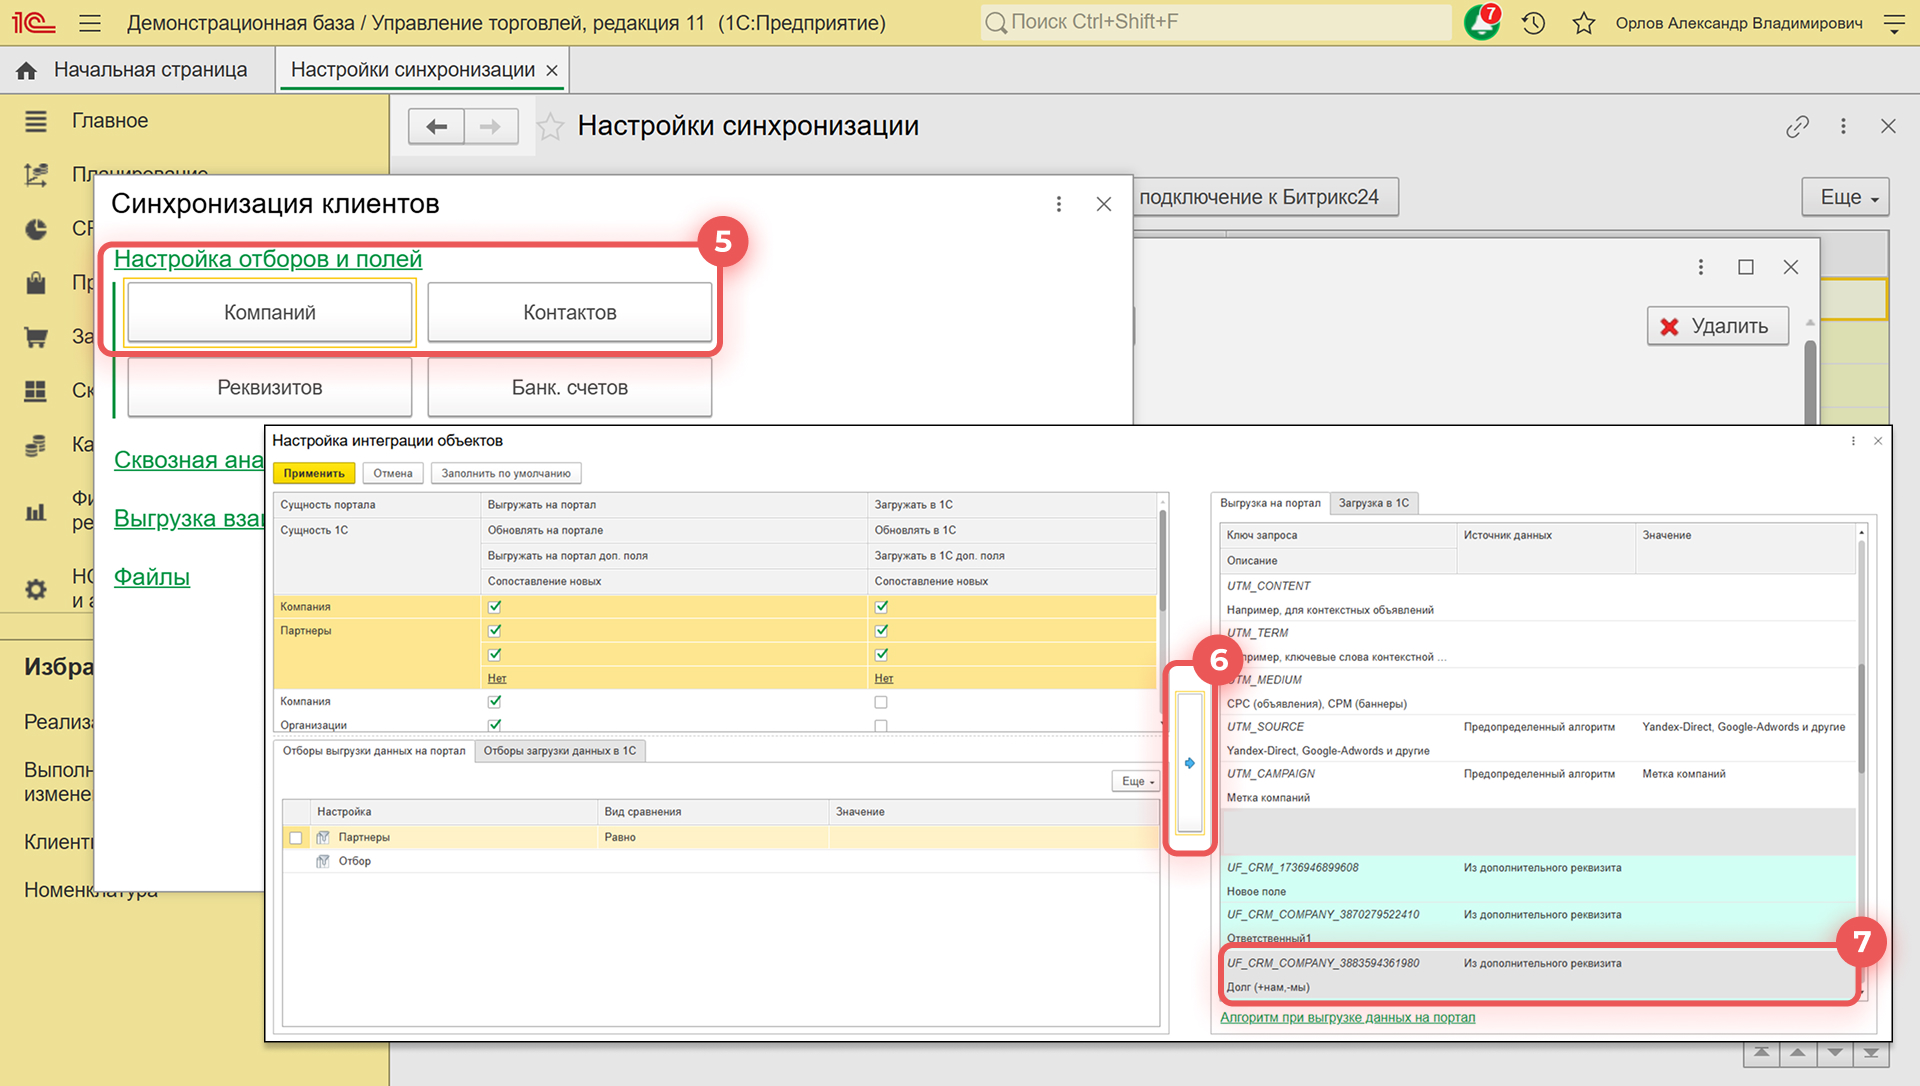Select the UTM_SOURCE request key row
The image size is (1920, 1086).
click(1537, 739)
